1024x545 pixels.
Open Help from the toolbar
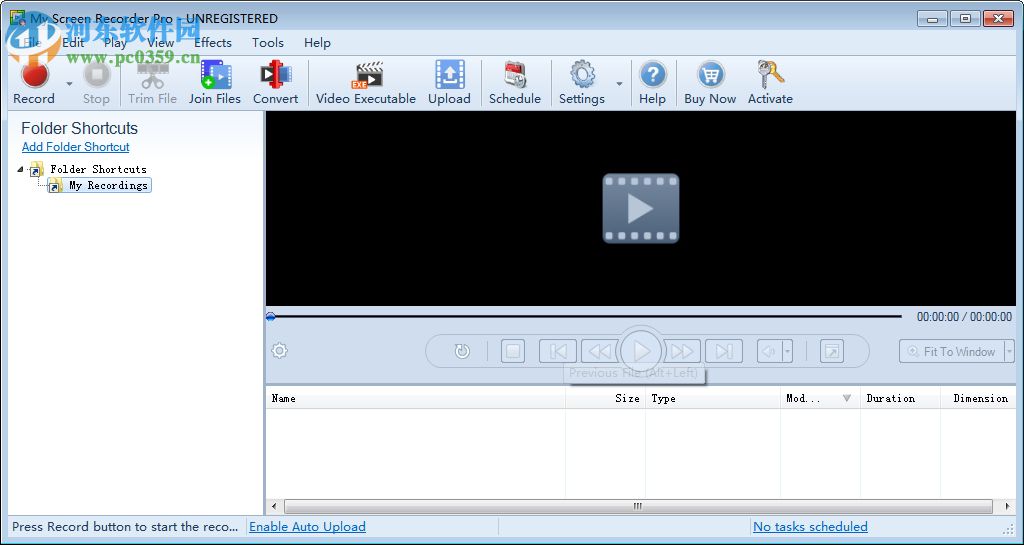pos(652,83)
